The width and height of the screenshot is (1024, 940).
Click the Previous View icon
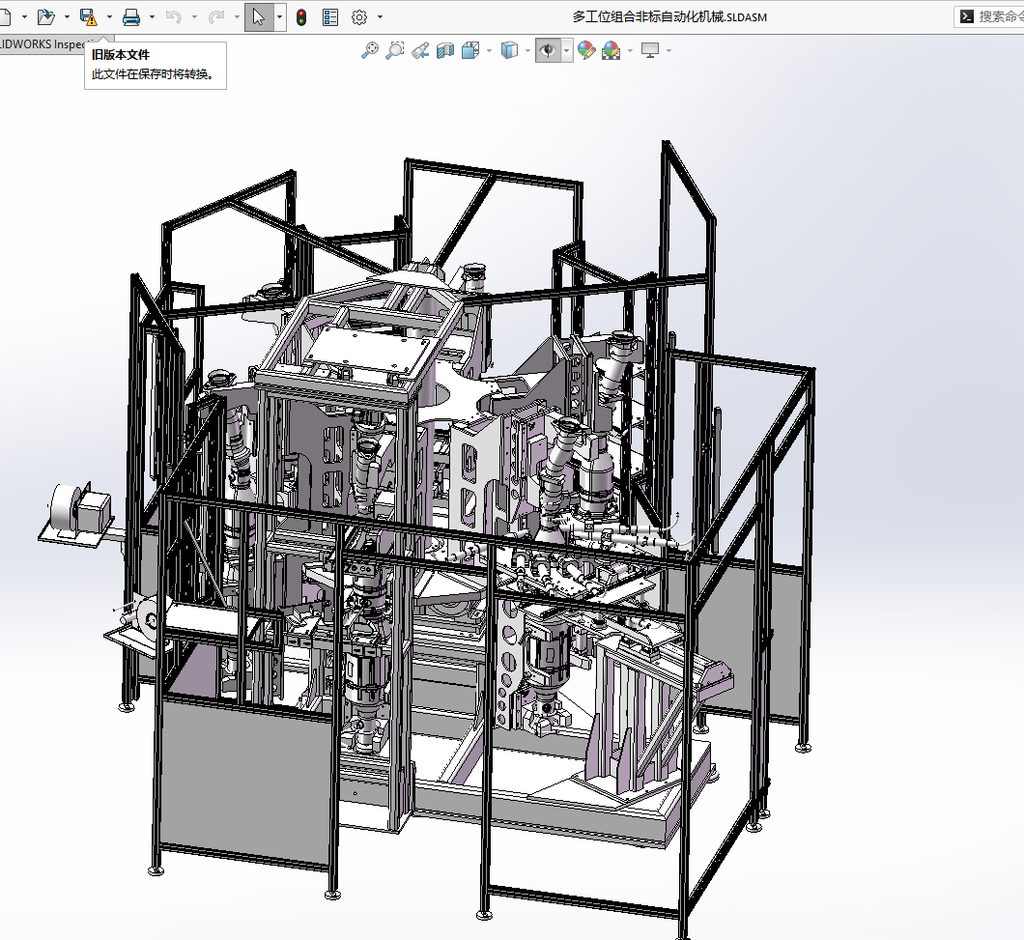[x=421, y=50]
